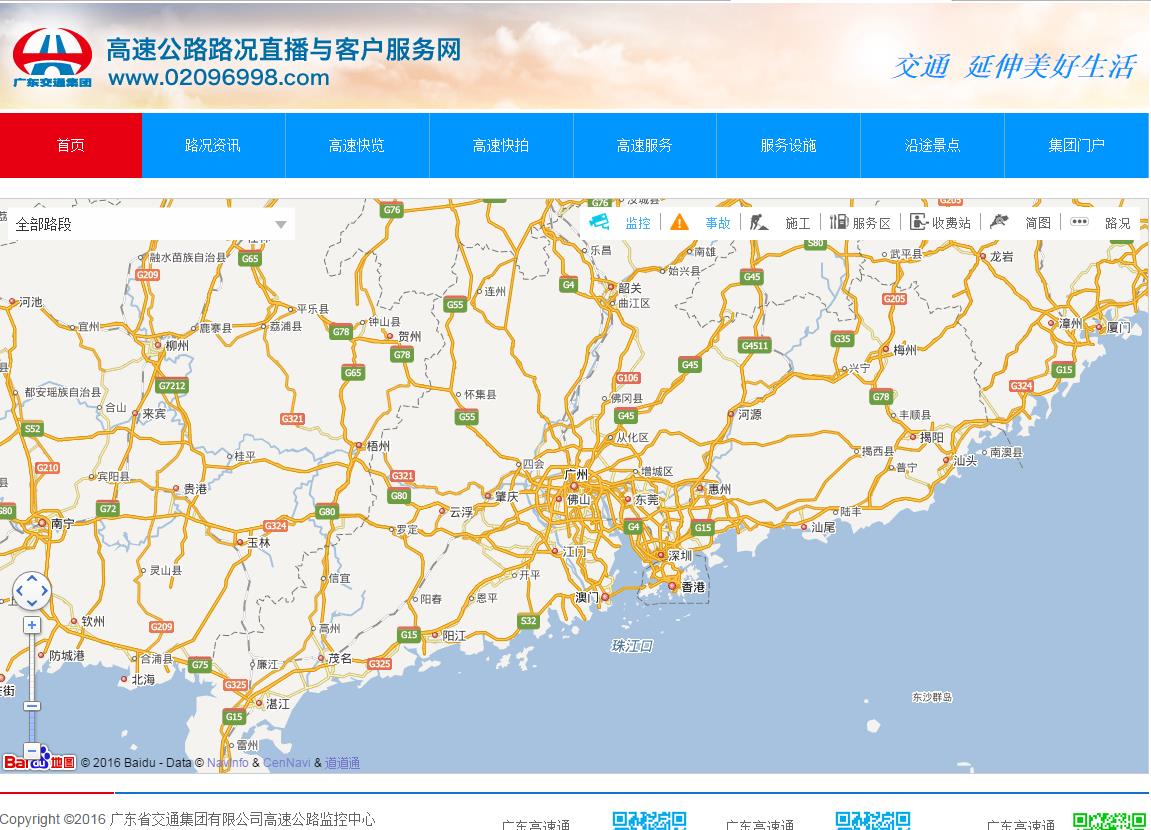Click the G106 red road shield
1151x830 pixels.
coord(628,378)
